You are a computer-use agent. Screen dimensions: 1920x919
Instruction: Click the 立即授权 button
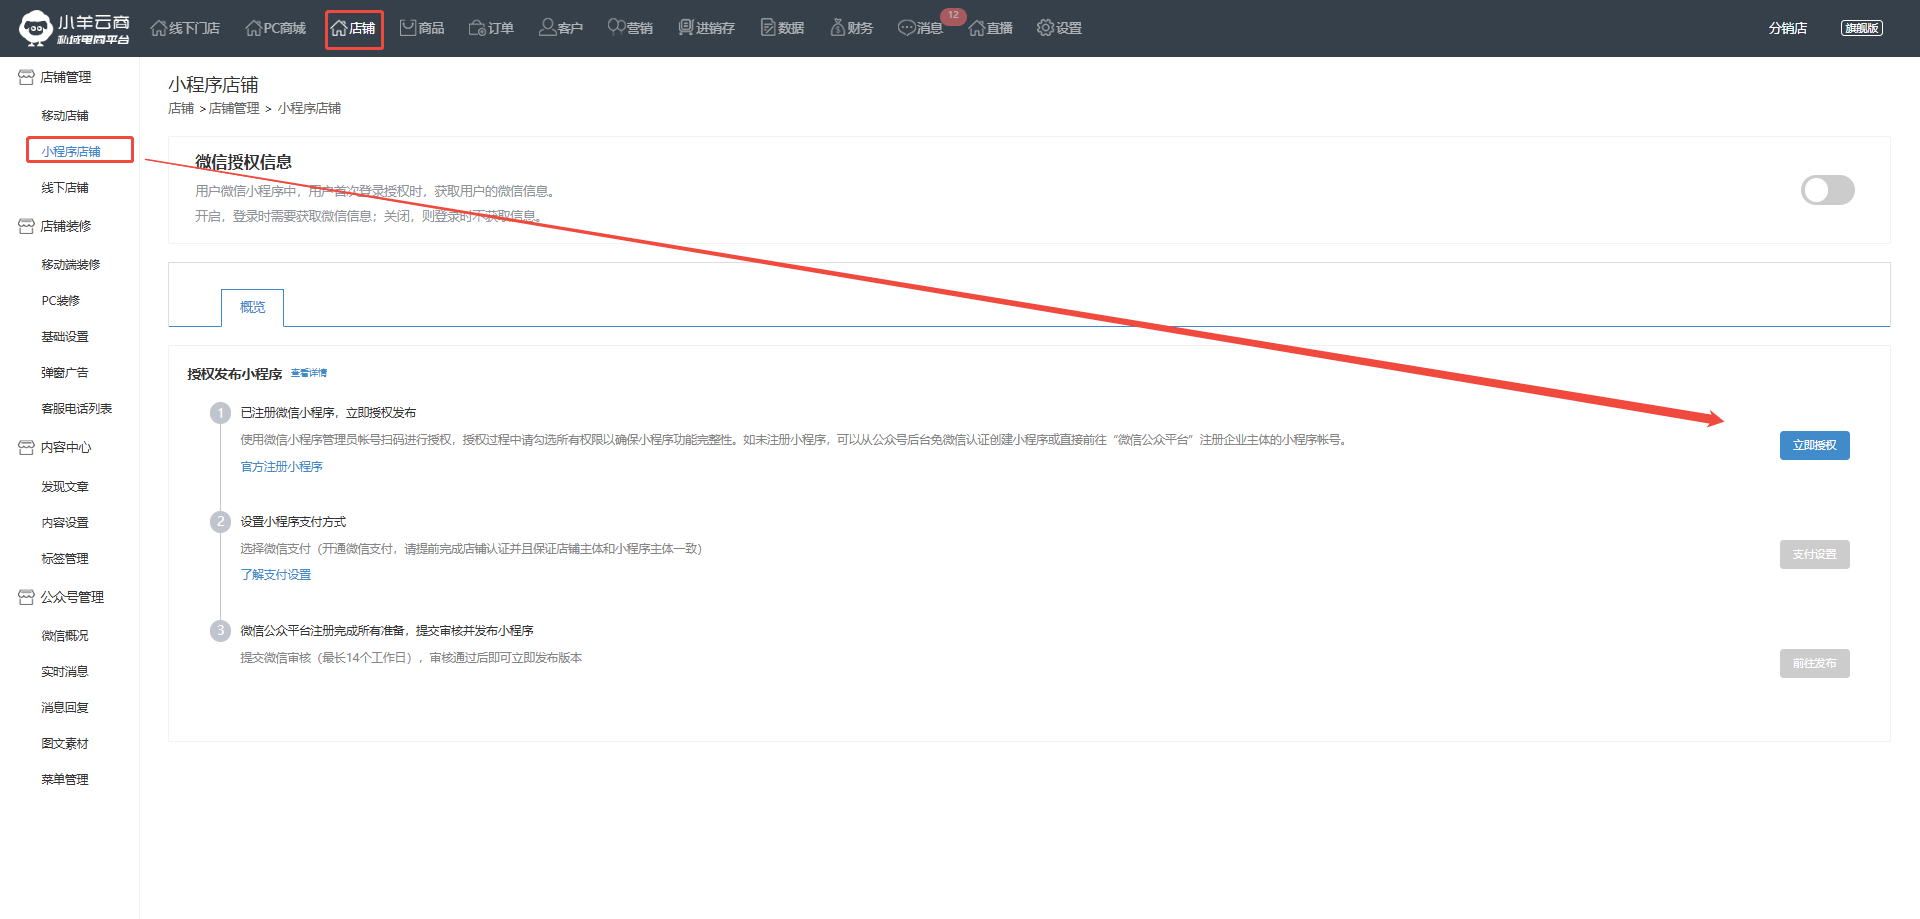point(1814,445)
